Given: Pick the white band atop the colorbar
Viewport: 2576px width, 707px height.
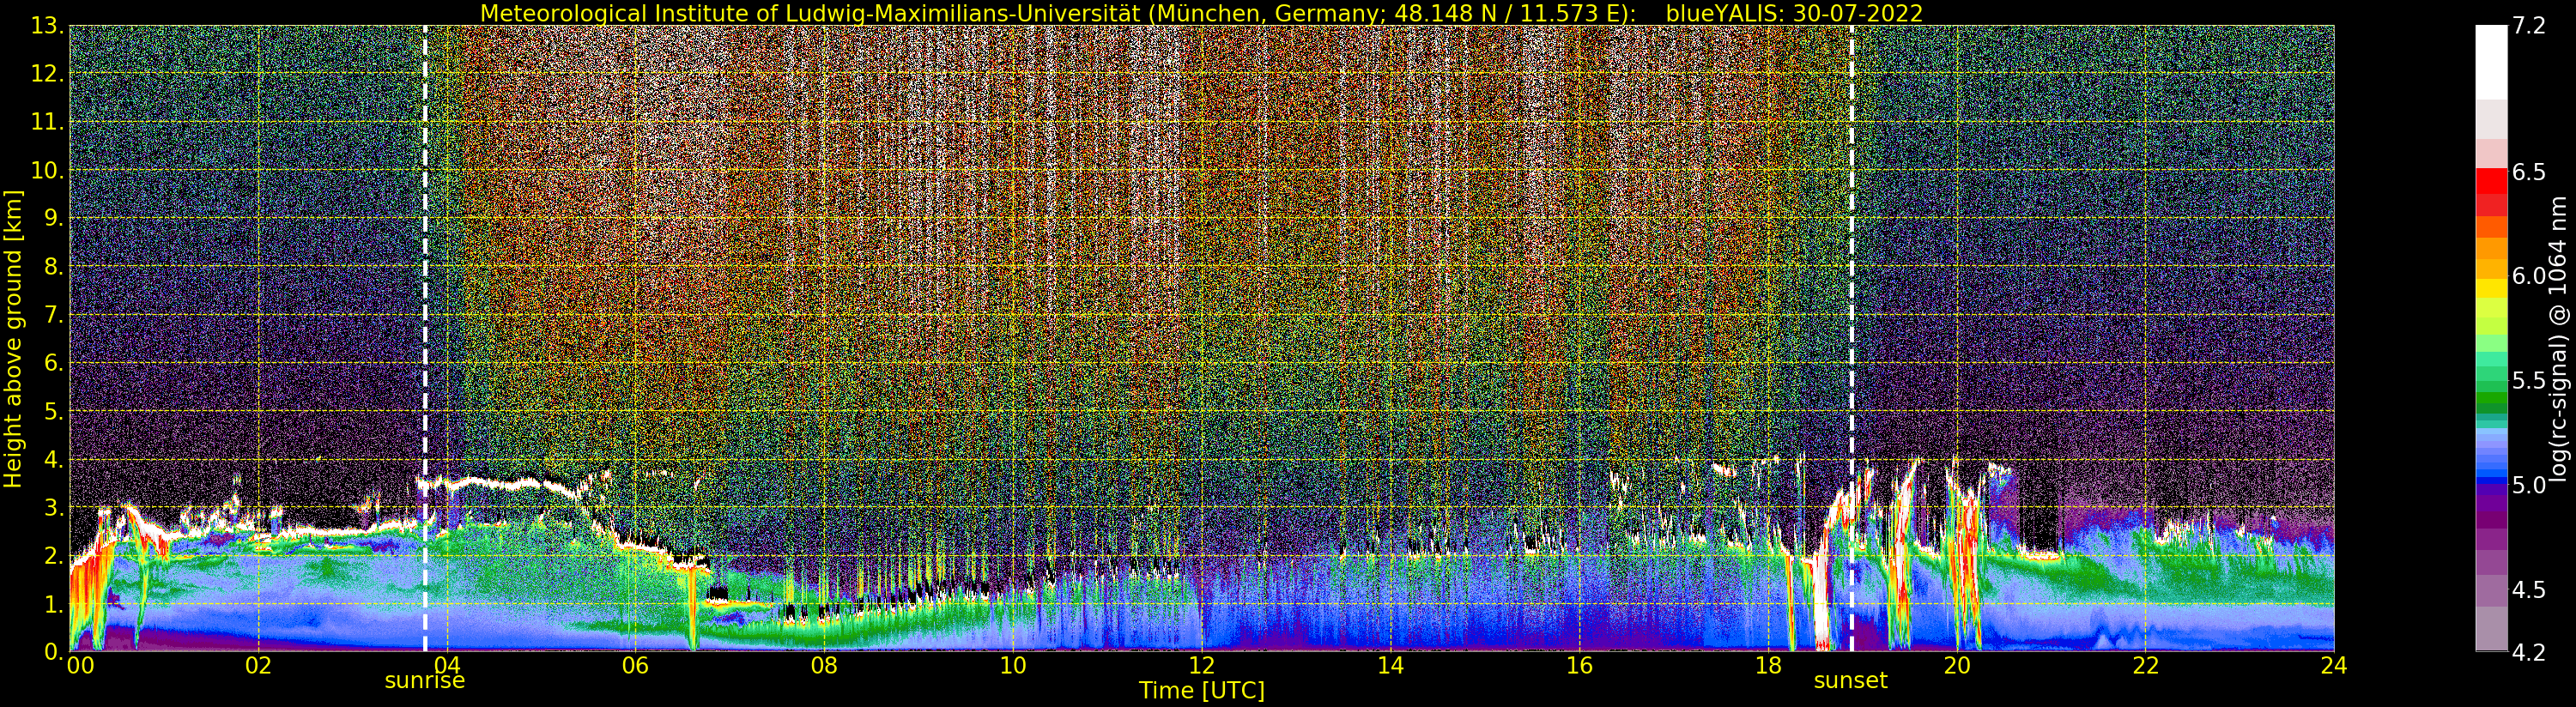Looking at the screenshot, I should 2491,62.
